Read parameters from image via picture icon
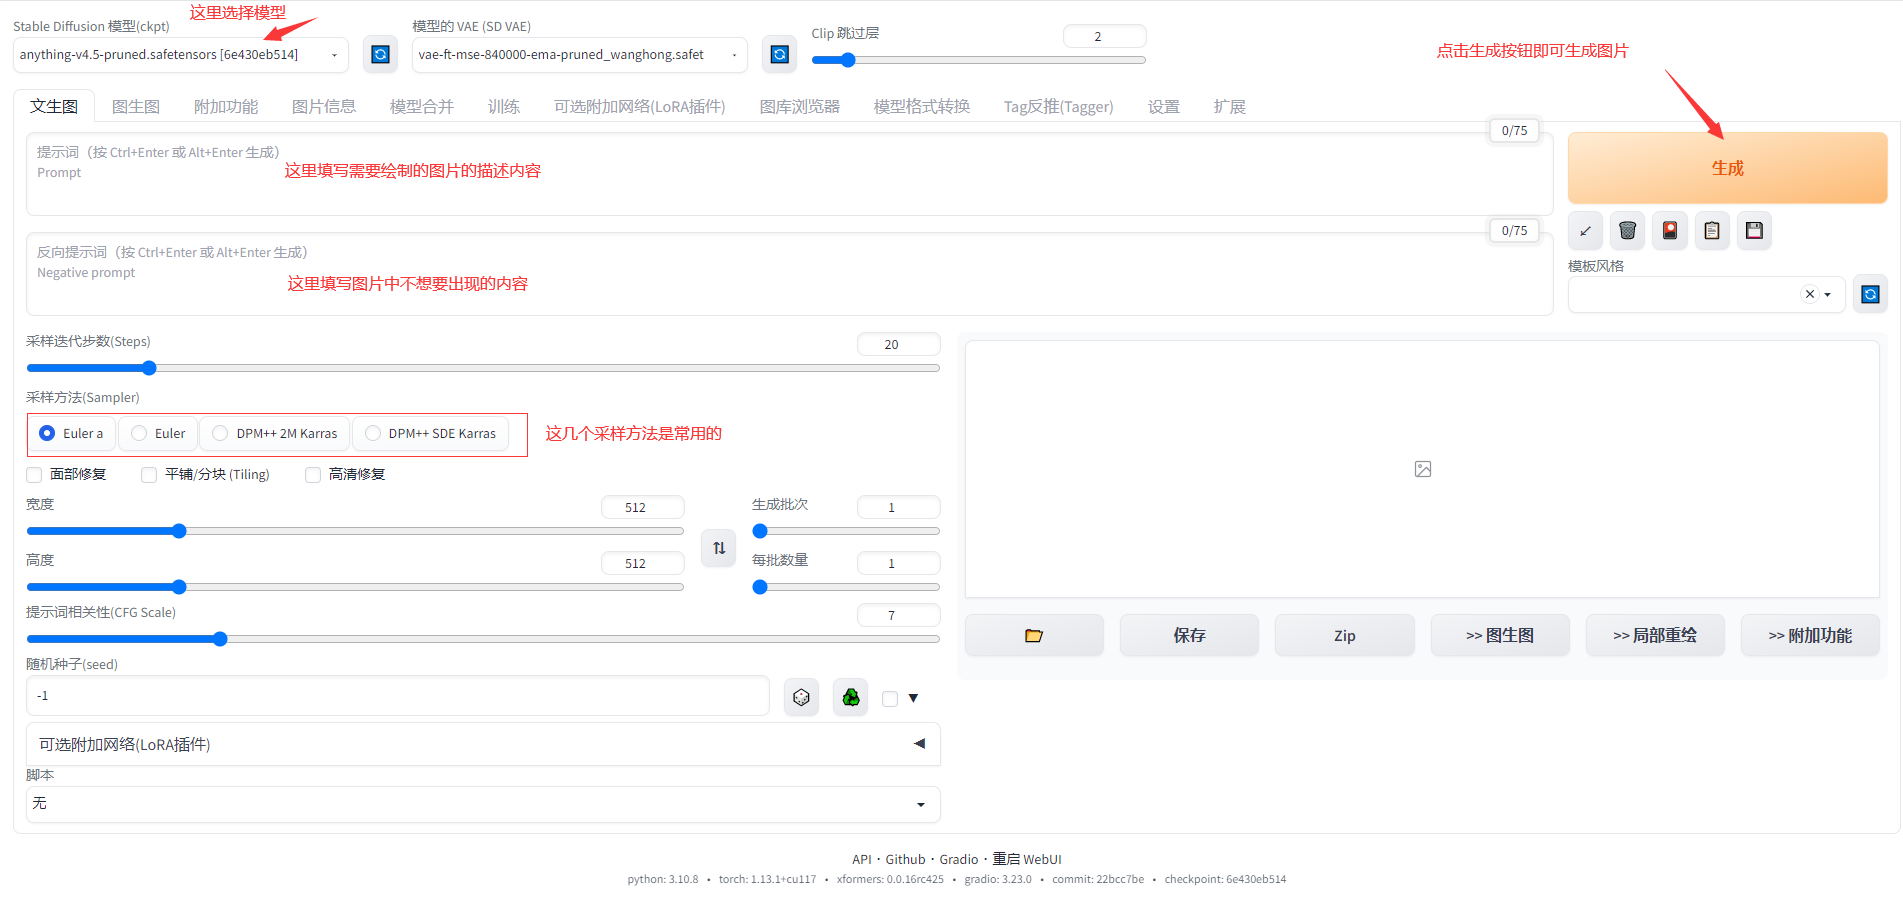Viewport: 1903px width, 900px height. 1669,230
